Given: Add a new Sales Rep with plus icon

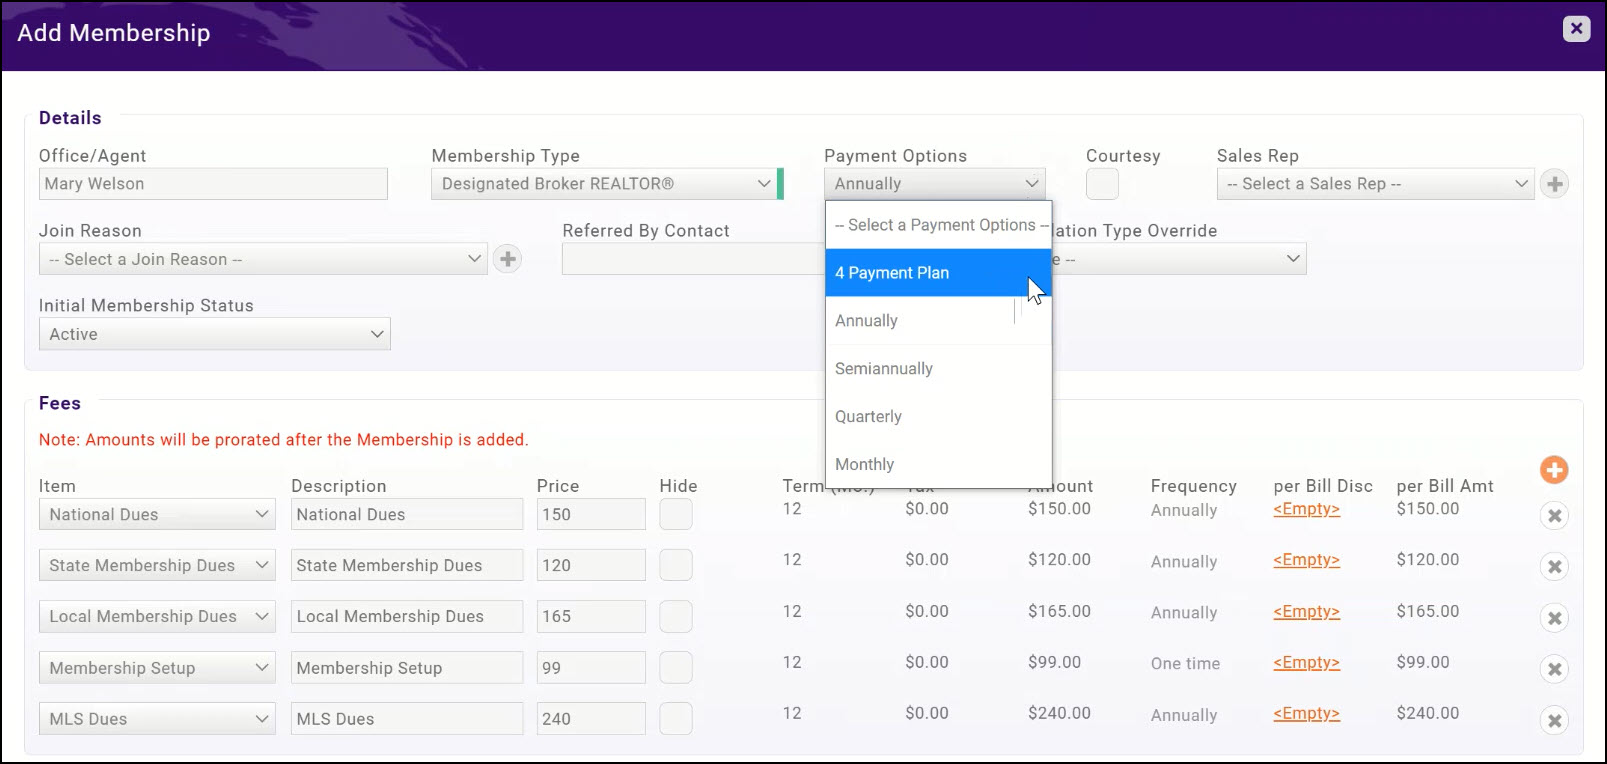Looking at the screenshot, I should pos(1554,184).
